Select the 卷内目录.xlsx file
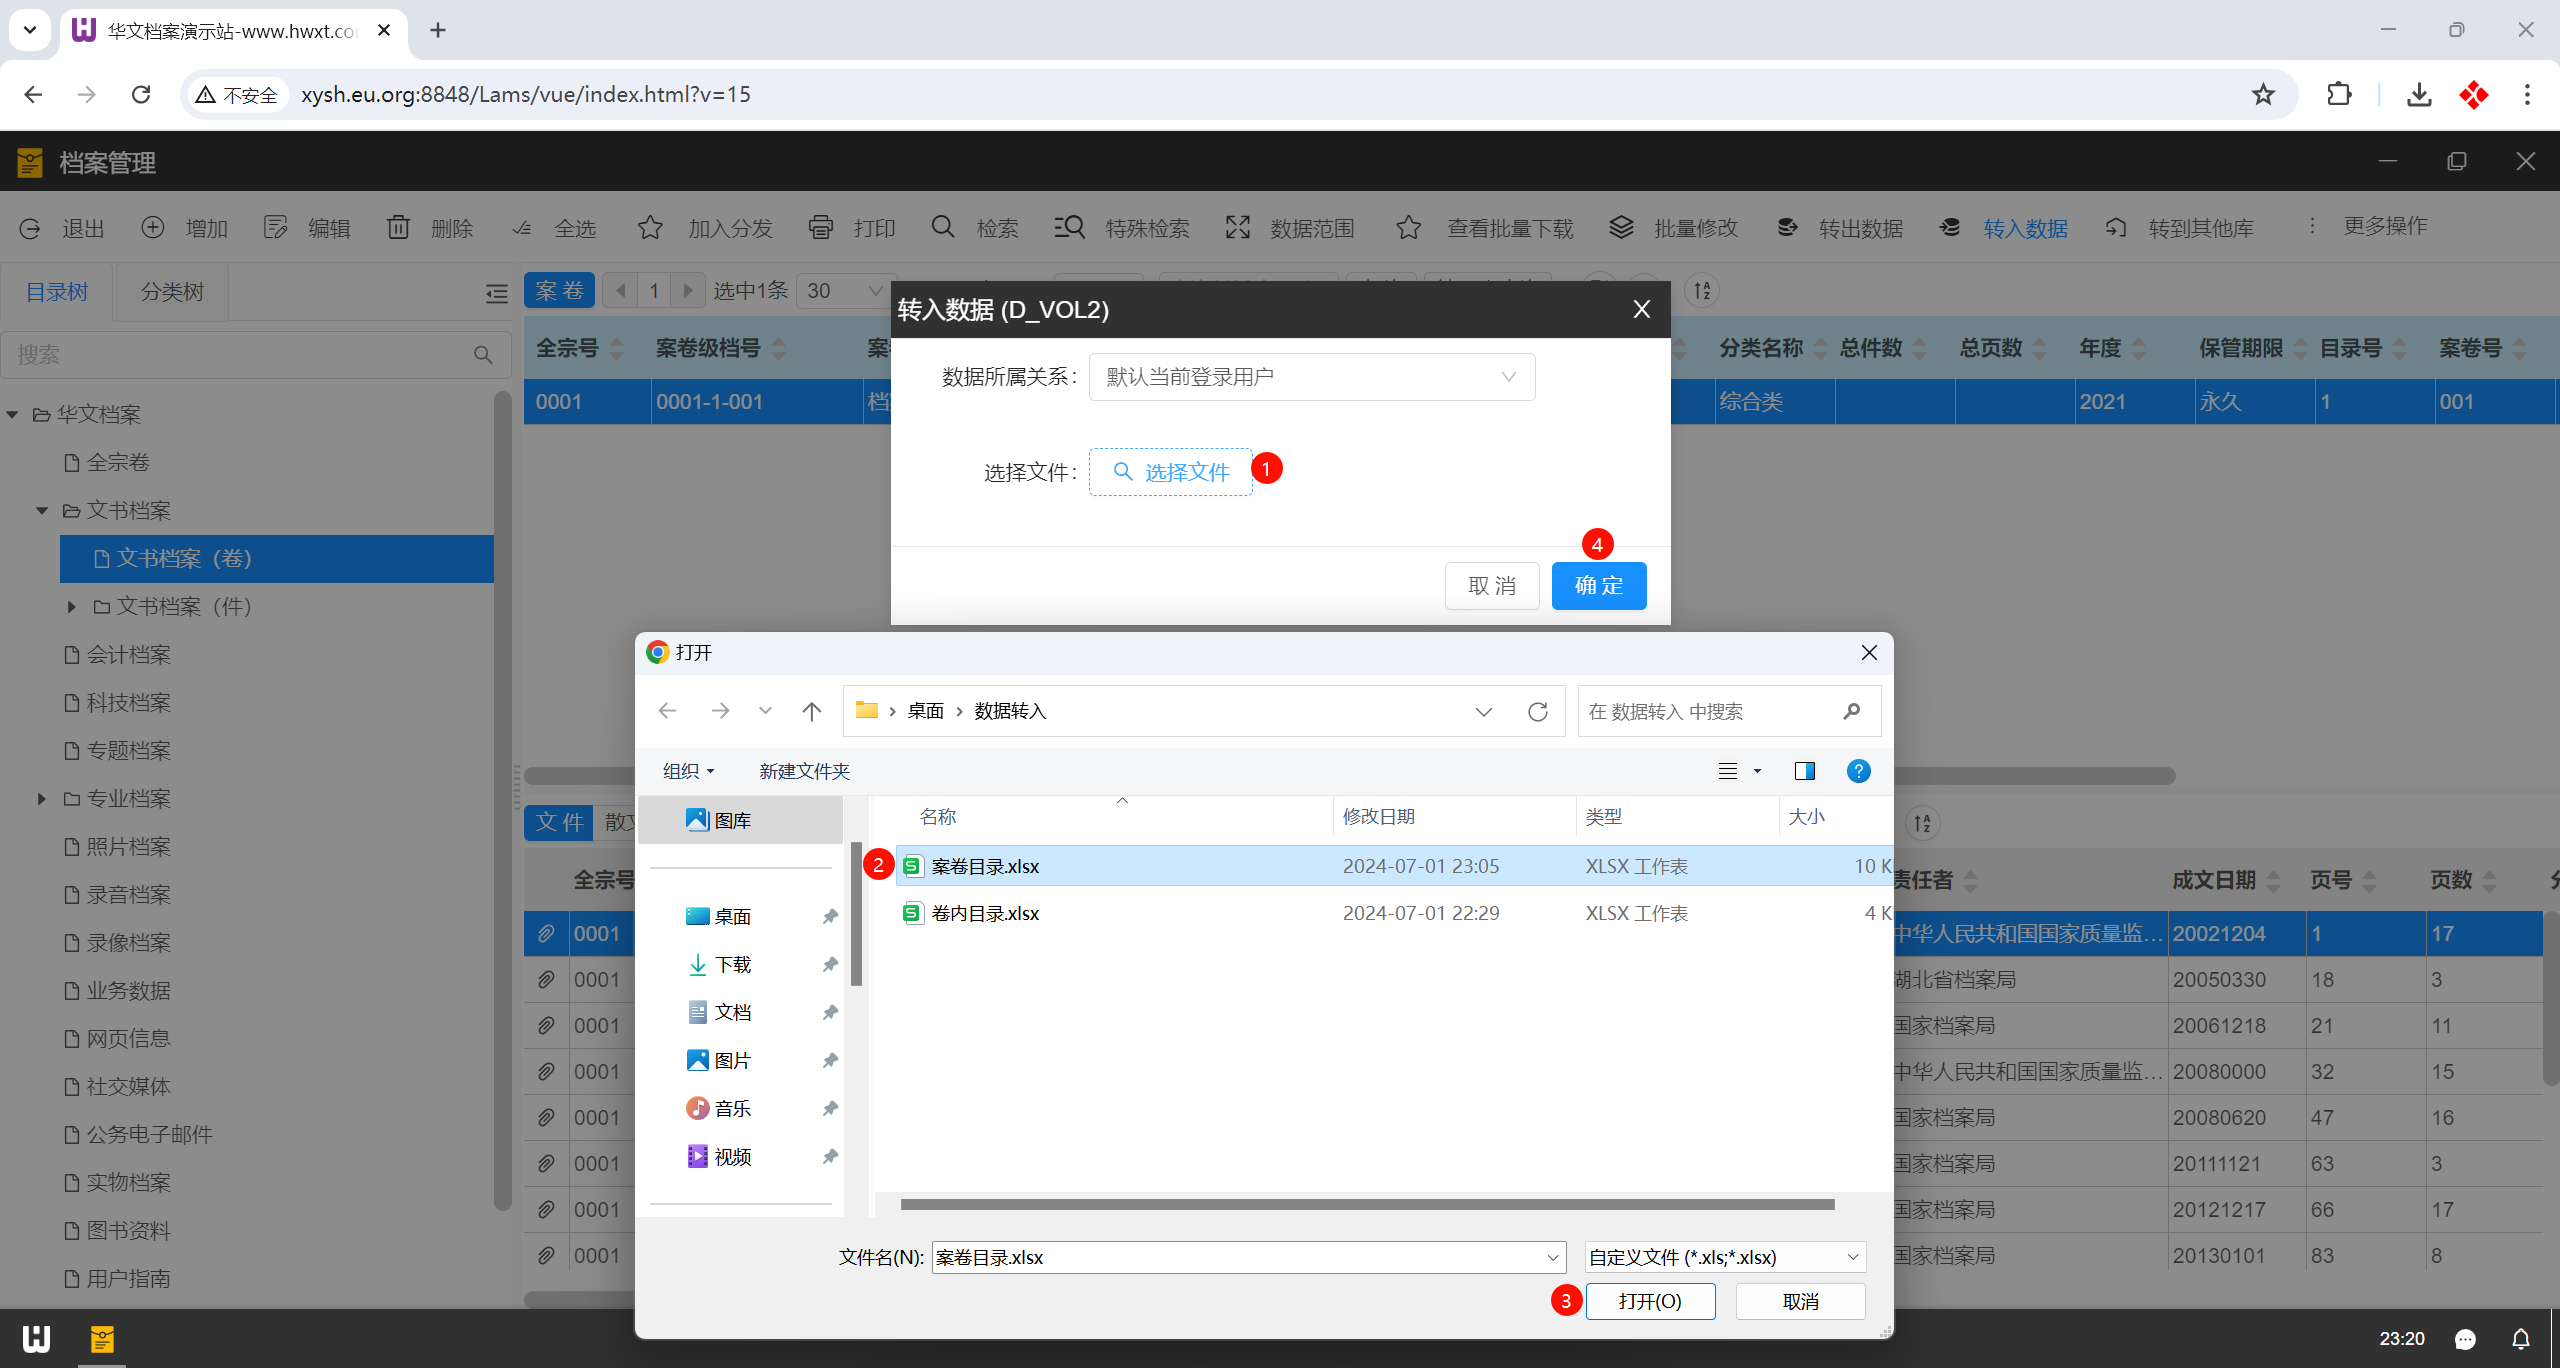Viewport: 2560px width, 1368px height. click(984, 913)
